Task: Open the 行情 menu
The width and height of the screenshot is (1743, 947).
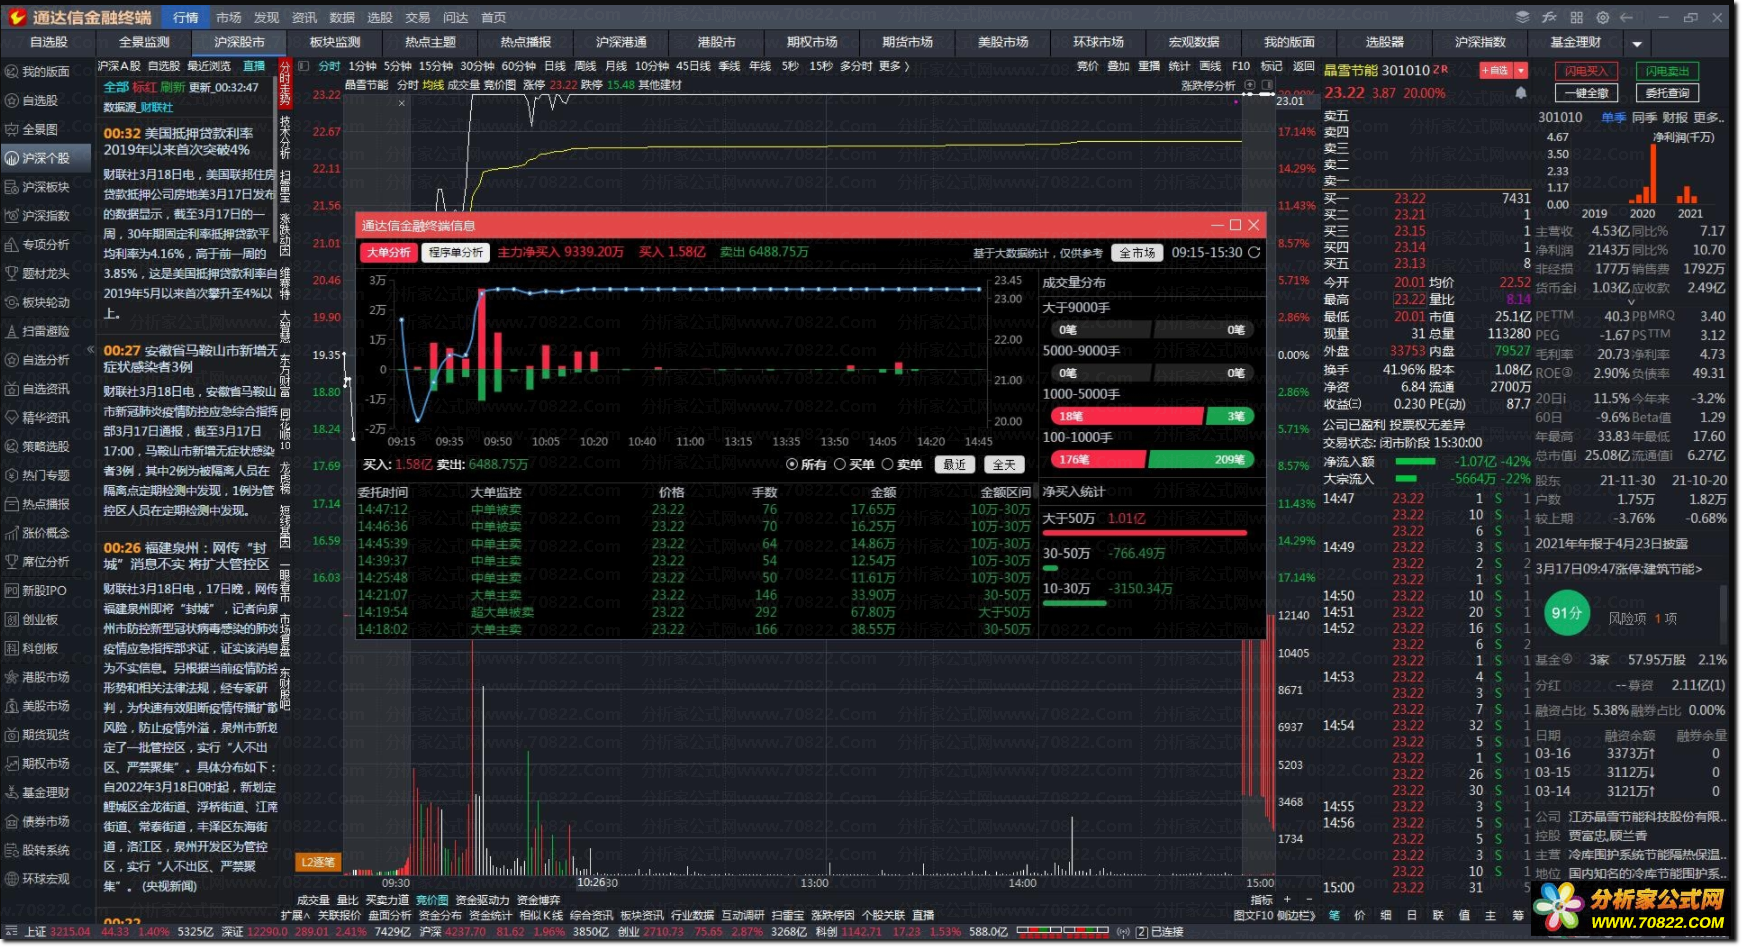Action: [x=186, y=17]
